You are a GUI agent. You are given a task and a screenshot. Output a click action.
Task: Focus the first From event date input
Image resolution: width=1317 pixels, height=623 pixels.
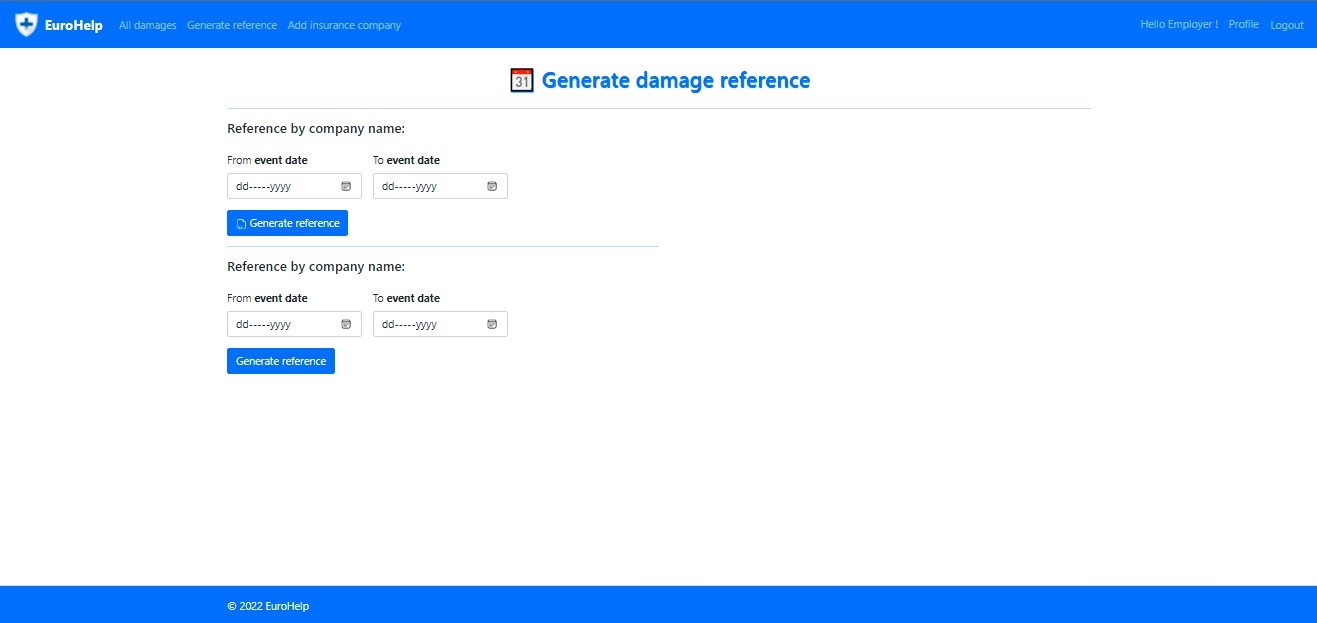click(294, 186)
